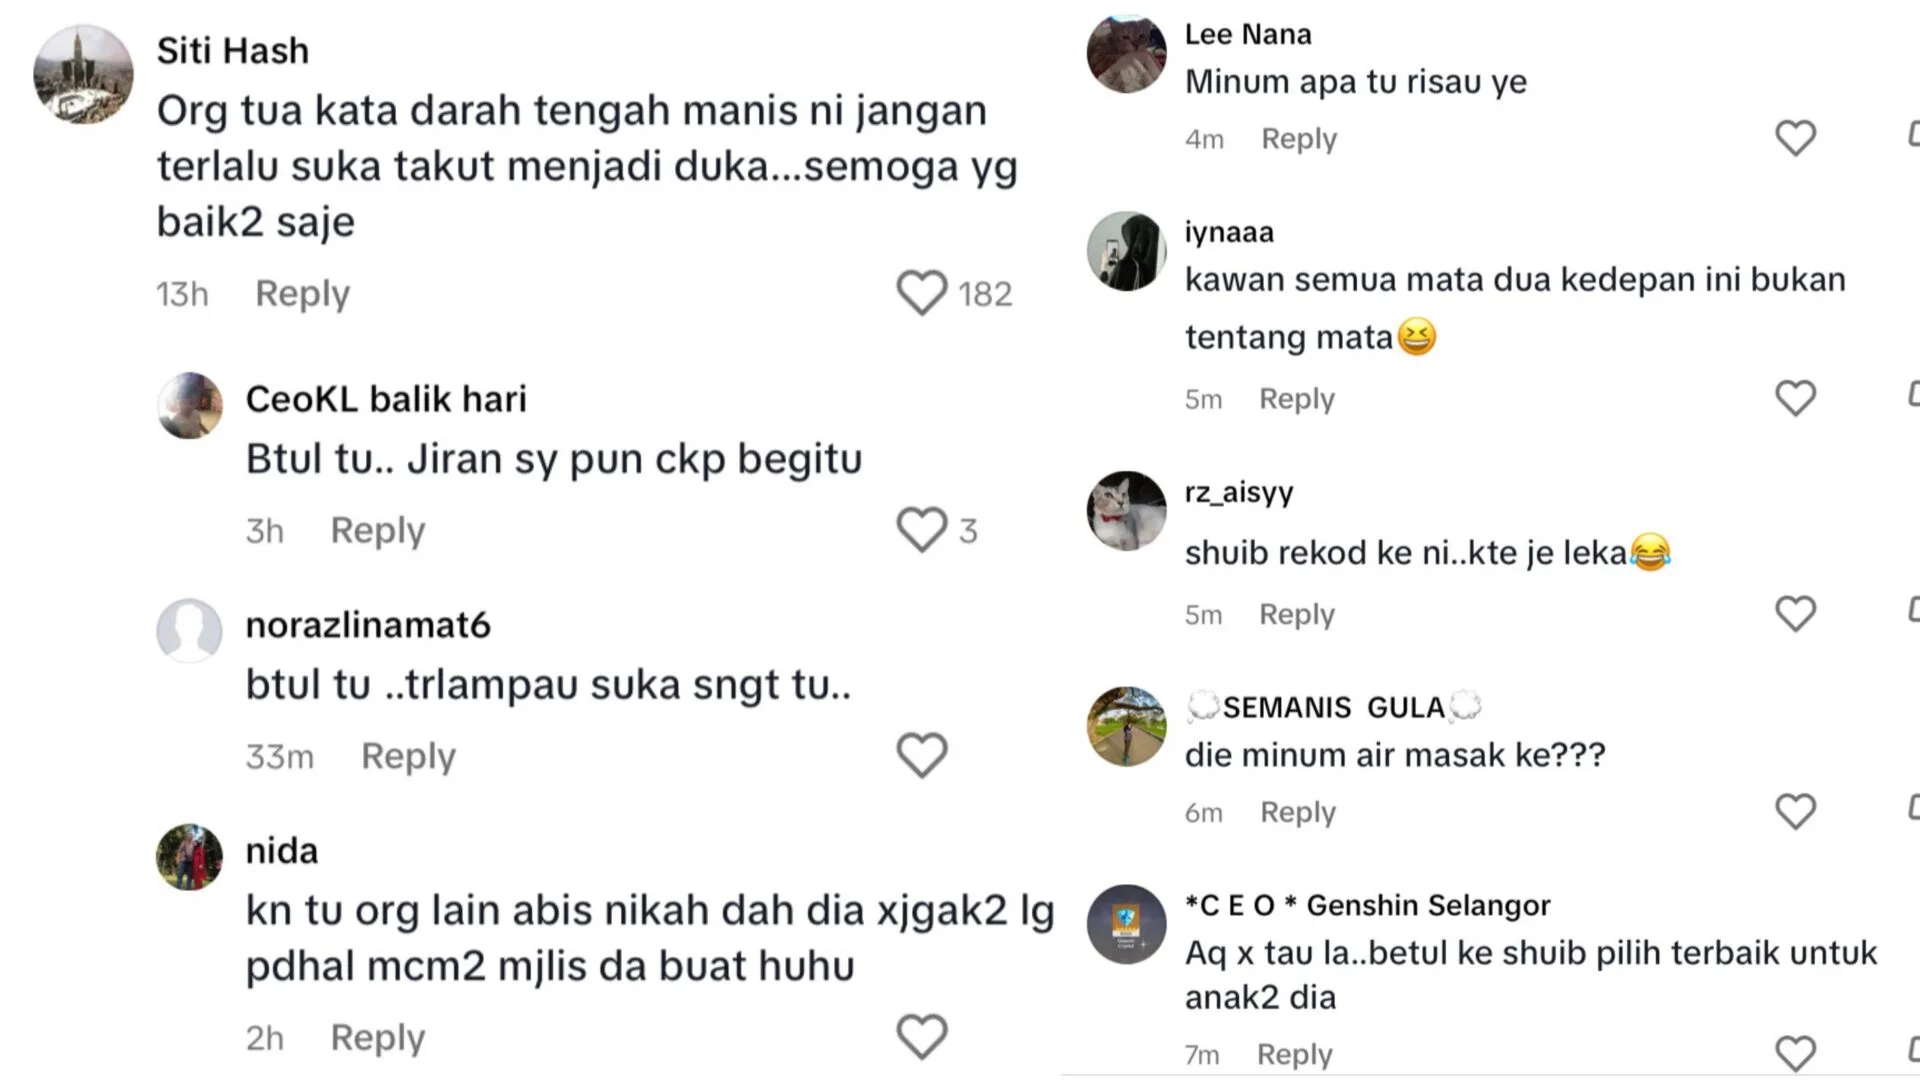
Task: Like Siti Hash's comment with 182 likes
Action: coord(921,293)
